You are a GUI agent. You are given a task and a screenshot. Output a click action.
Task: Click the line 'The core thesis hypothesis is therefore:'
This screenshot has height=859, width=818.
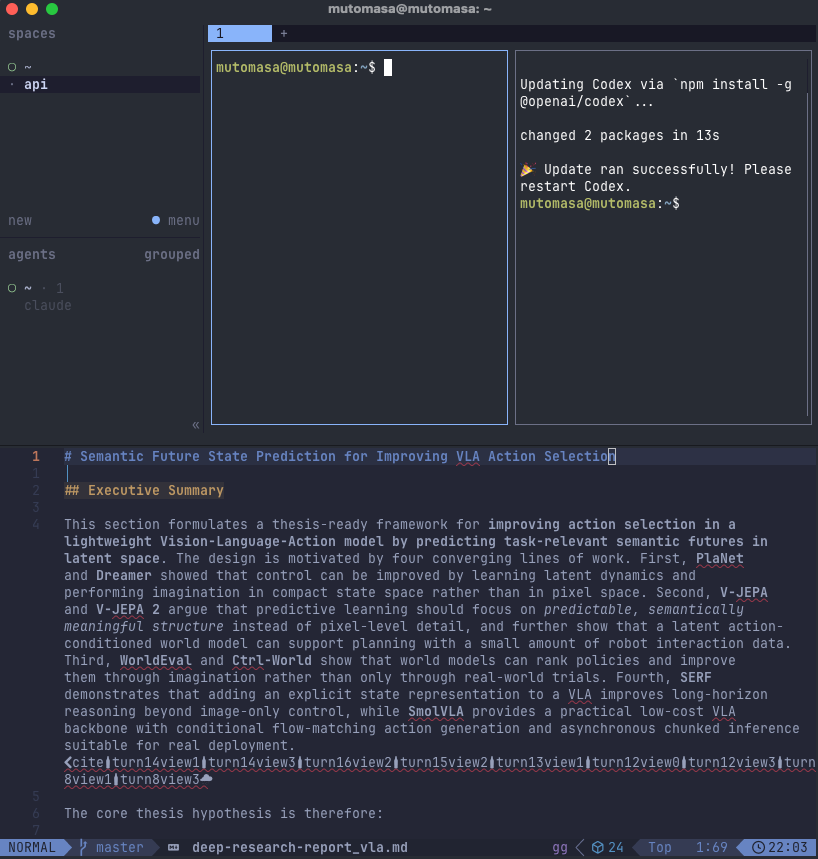224,813
